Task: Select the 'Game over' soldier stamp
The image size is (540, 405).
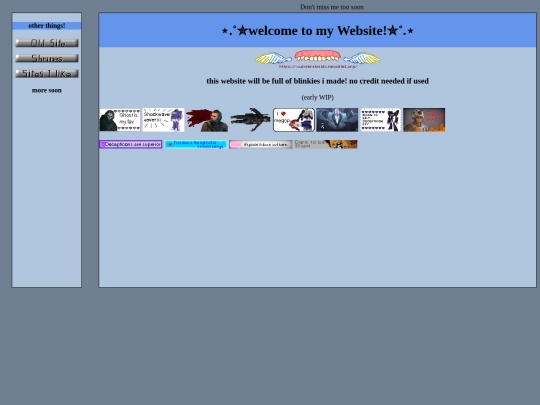Action: [x=424, y=120]
